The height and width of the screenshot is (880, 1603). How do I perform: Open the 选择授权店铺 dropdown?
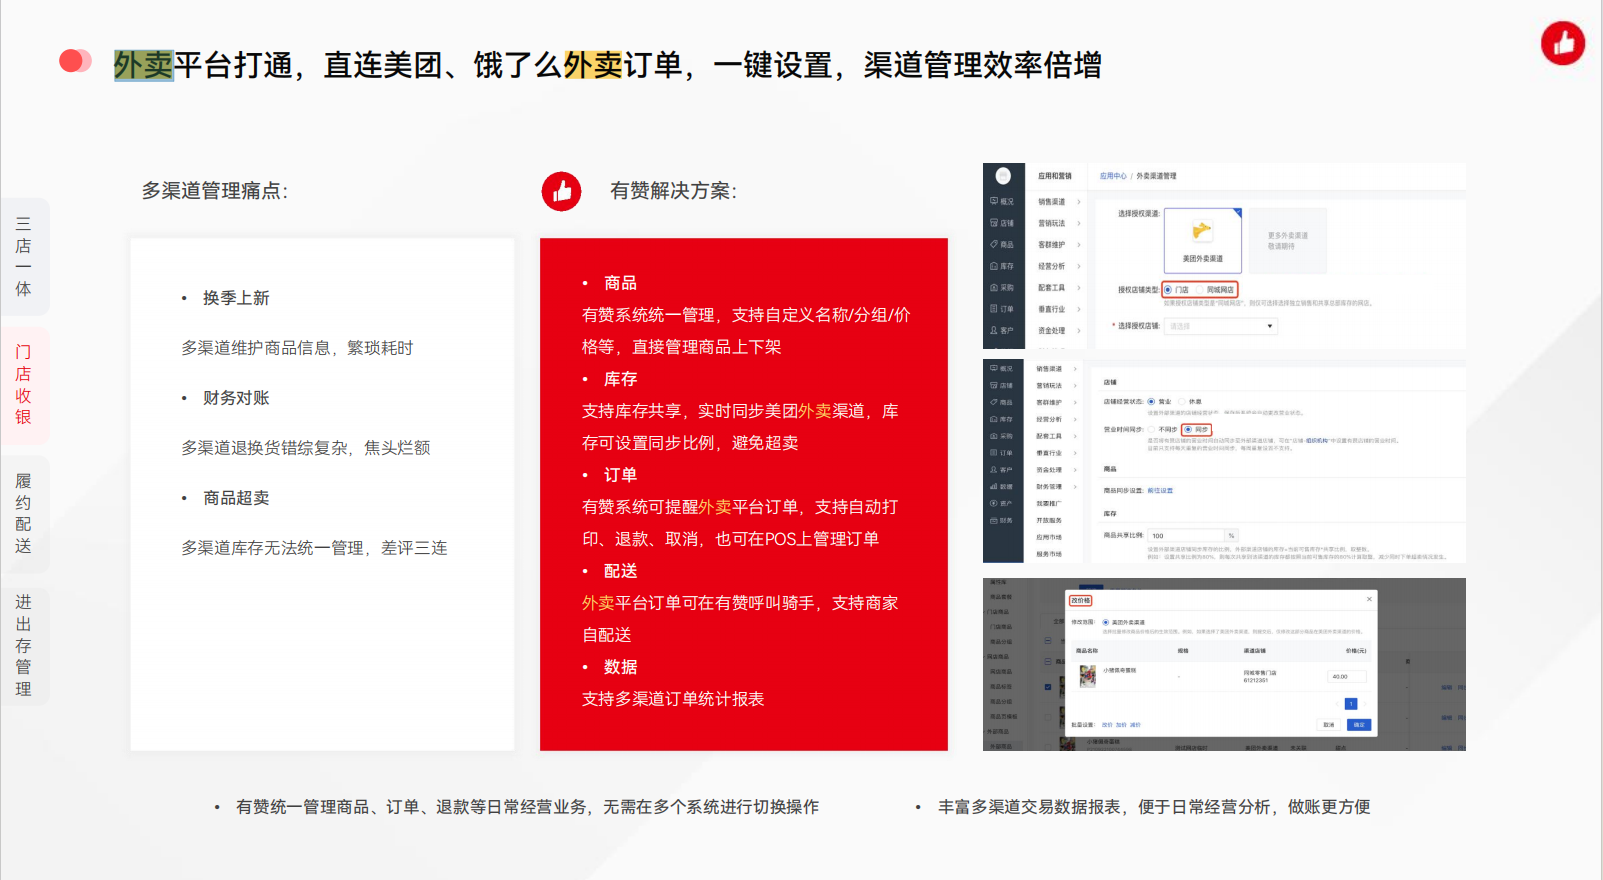point(1222,326)
